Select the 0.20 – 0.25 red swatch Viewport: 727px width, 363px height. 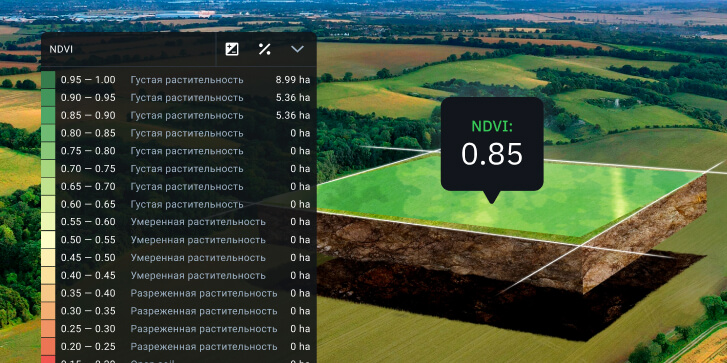click(x=48, y=346)
